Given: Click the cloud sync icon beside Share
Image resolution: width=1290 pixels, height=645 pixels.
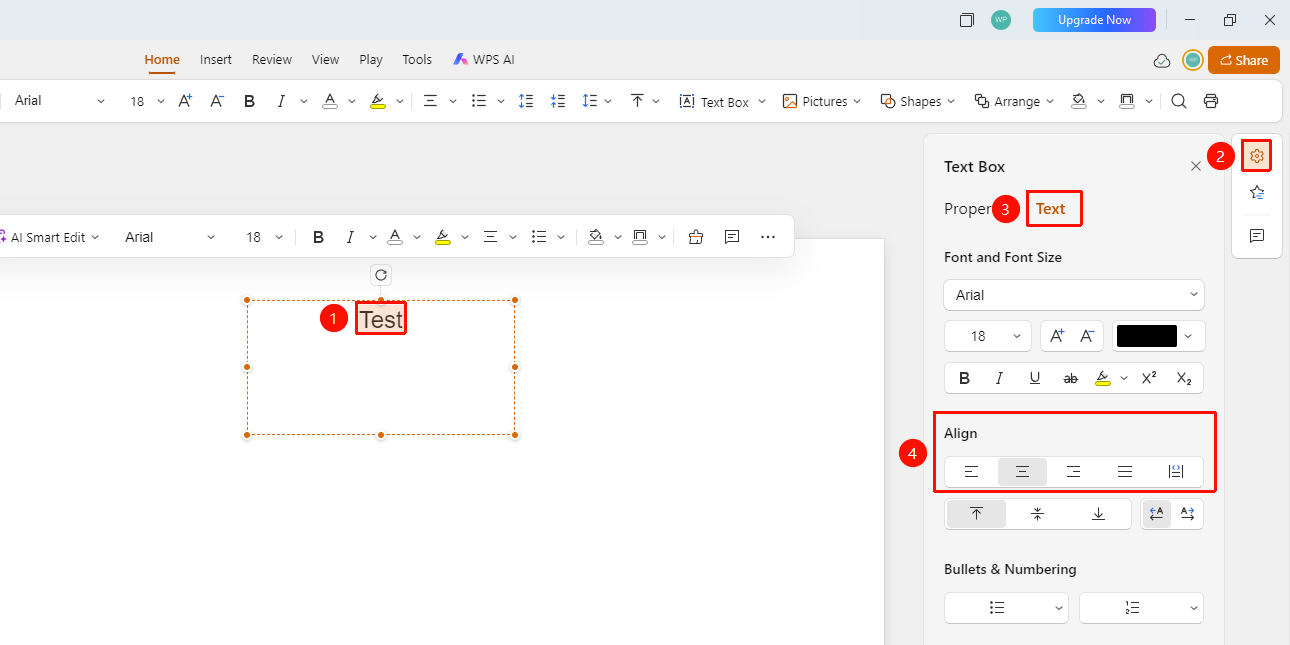Looking at the screenshot, I should pos(1162,61).
